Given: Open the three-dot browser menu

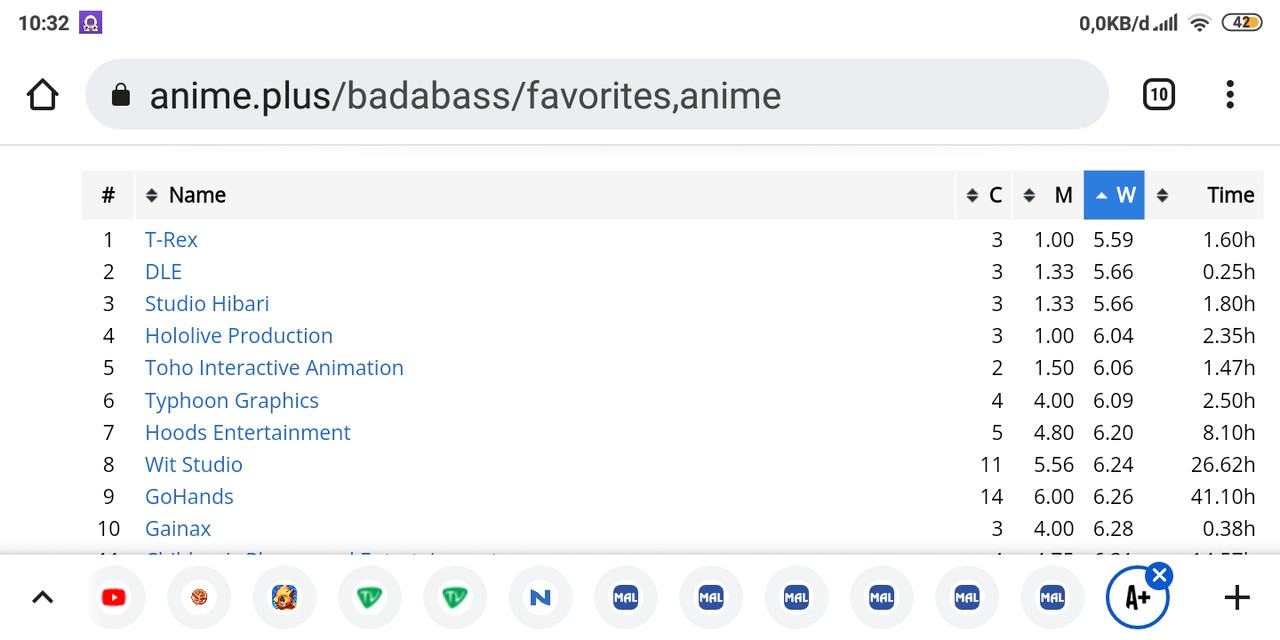Looking at the screenshot, I should 1230,95.
